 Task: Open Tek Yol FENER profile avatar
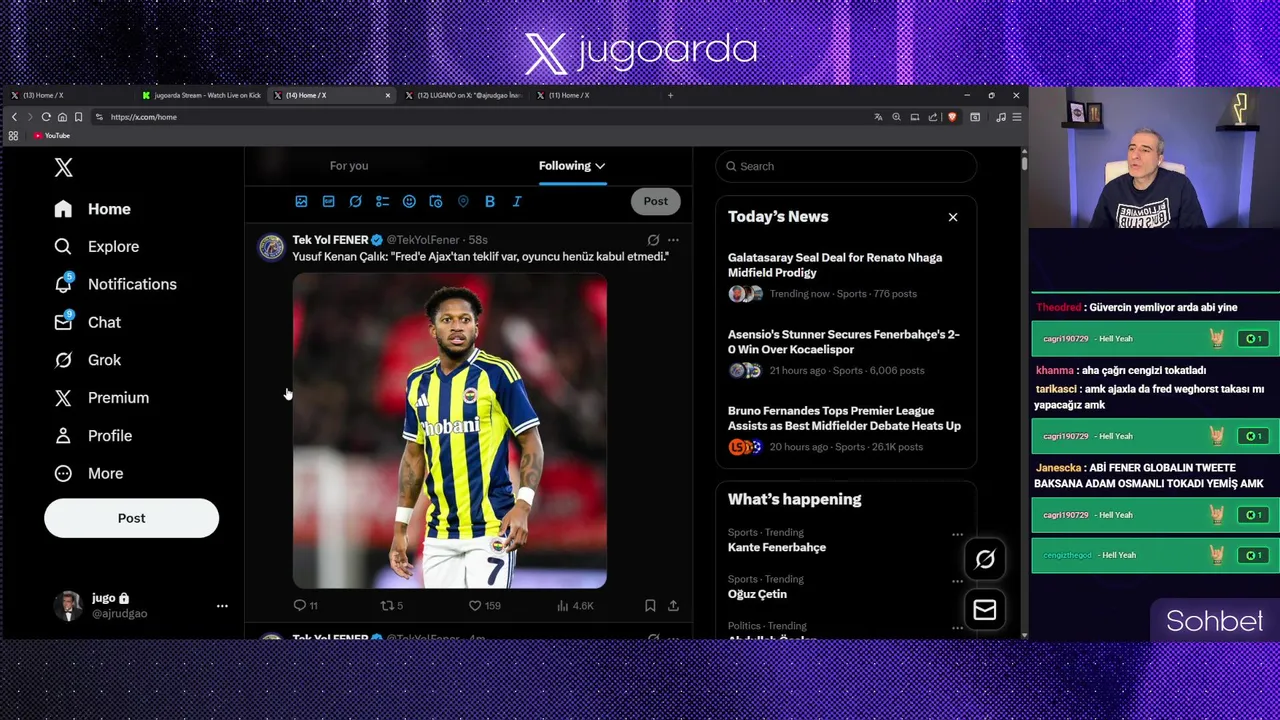(271, 247)
